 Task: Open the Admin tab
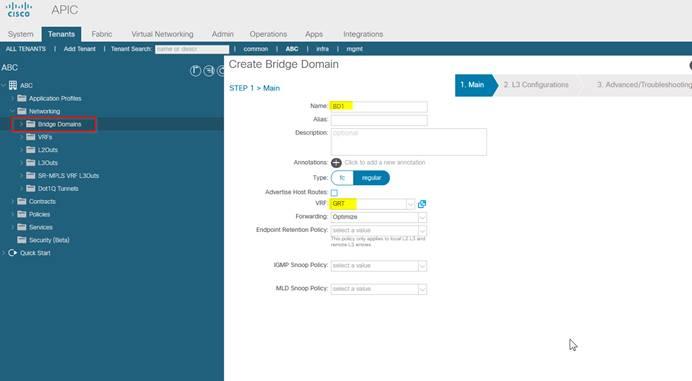click(x=222, y=34)
